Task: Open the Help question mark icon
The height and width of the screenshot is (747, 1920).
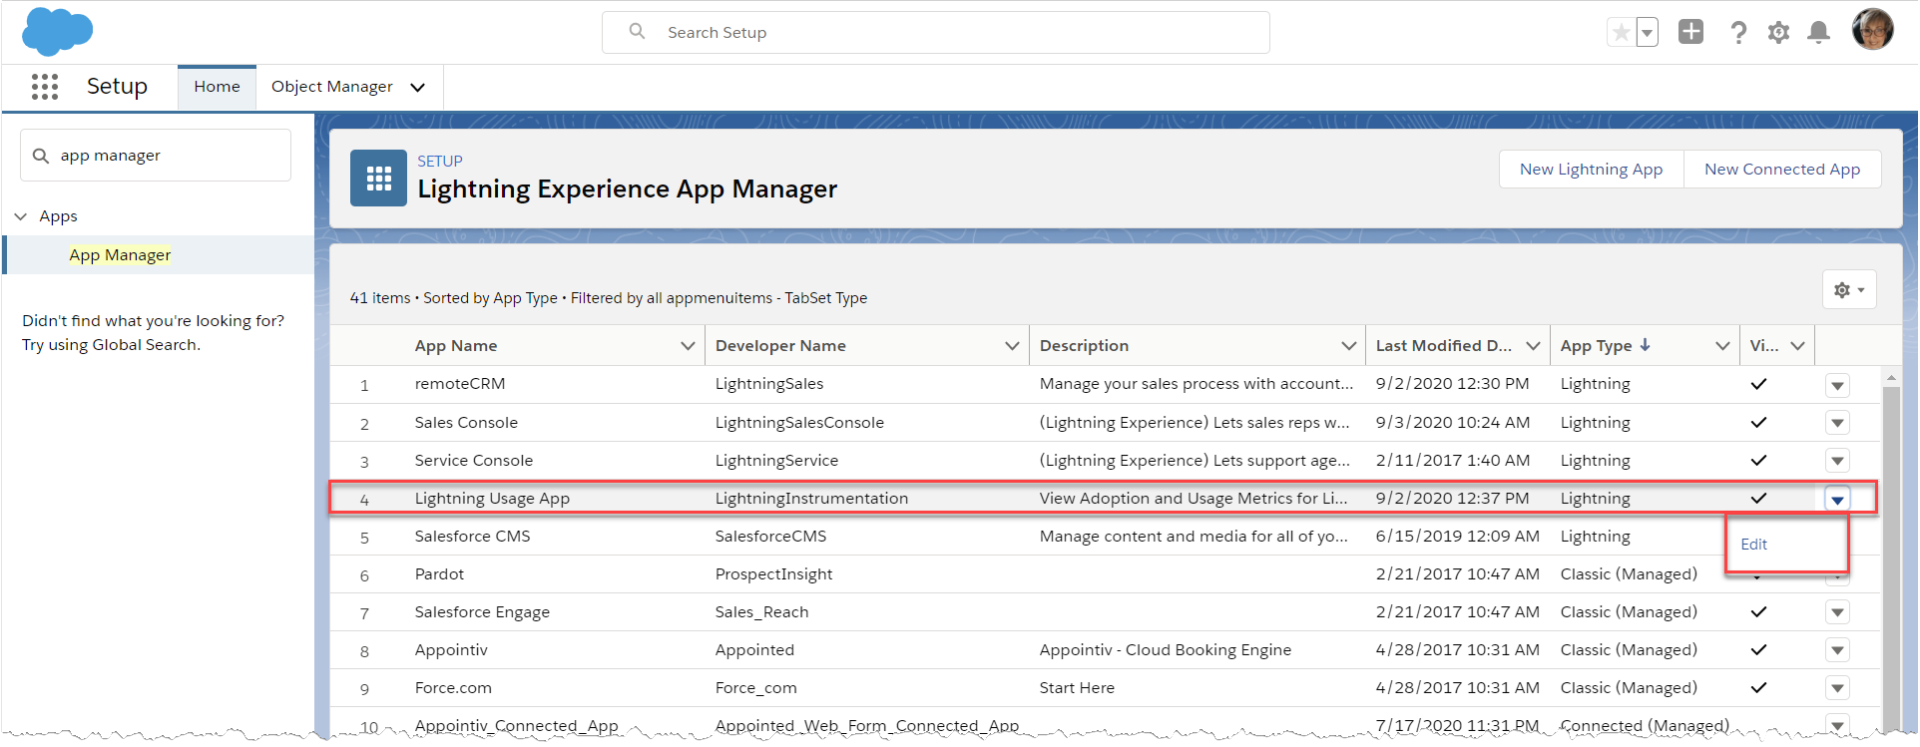Action: 1738,33
